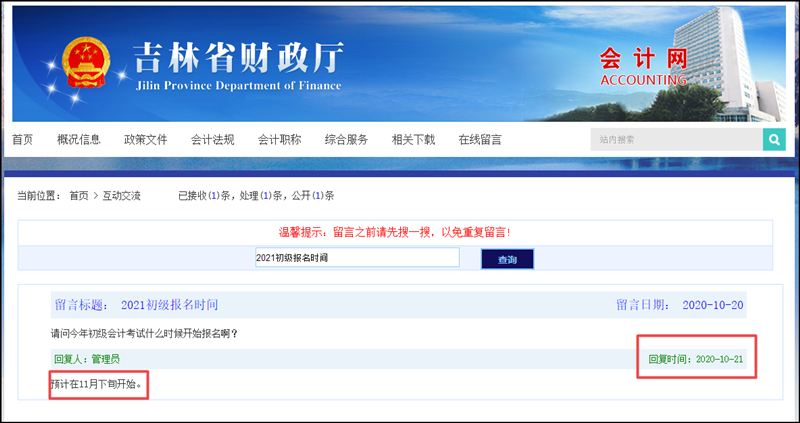Click 互动交流 breadcrumb link

(x=121, y=196)
